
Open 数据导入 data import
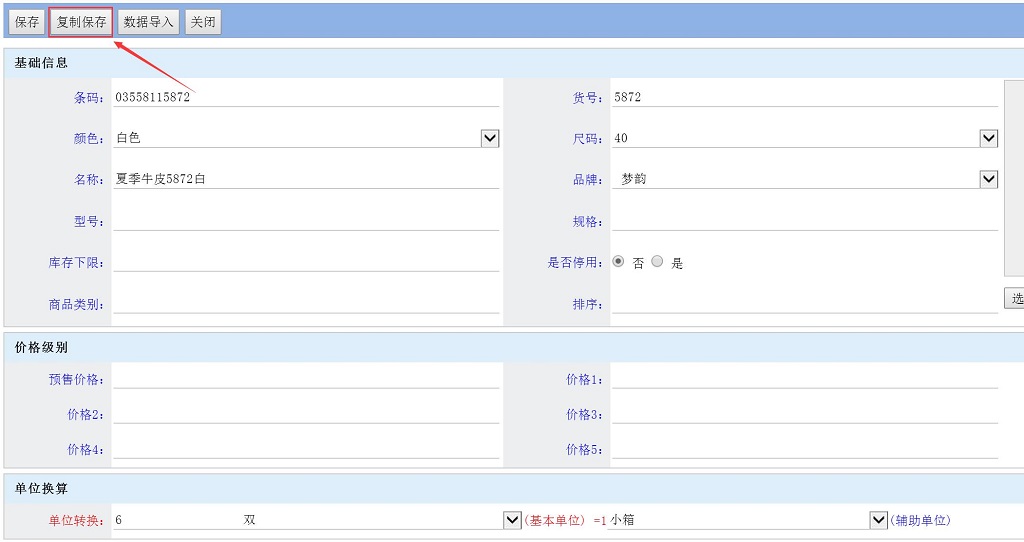click(148, 22)
